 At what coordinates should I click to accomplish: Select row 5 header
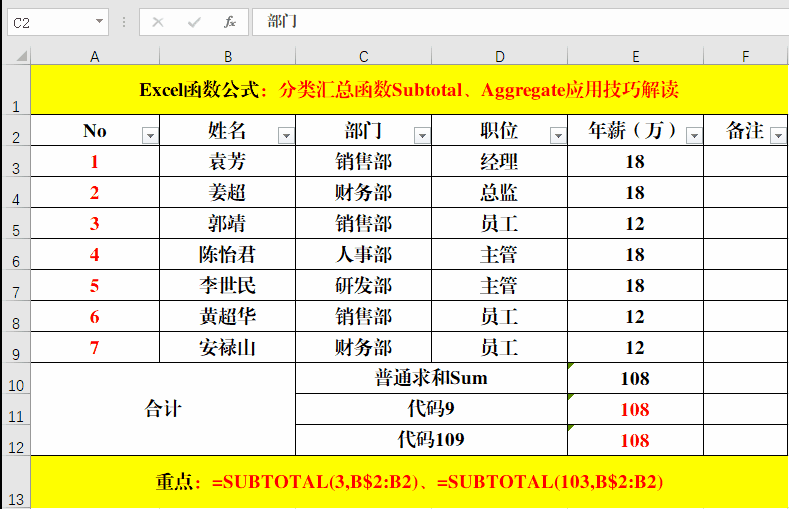pos(16,224)
